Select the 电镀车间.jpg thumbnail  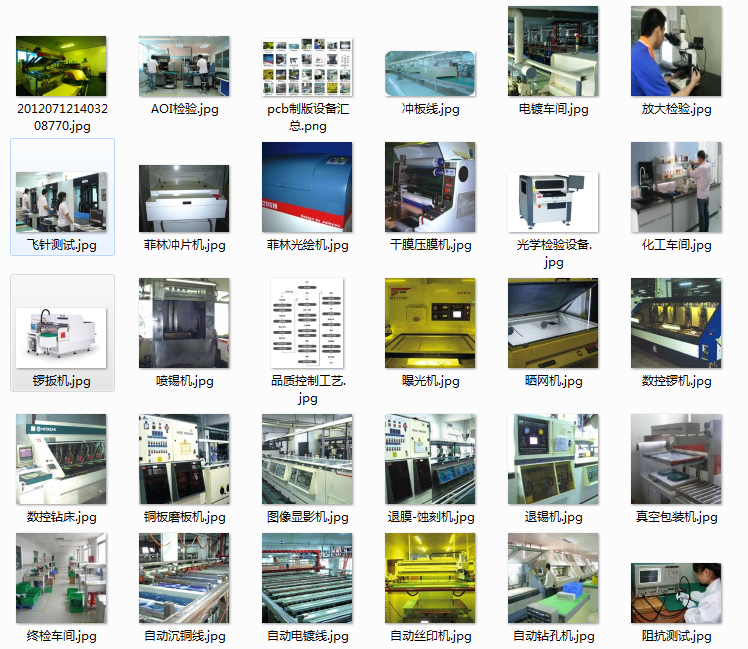(553, 51)
